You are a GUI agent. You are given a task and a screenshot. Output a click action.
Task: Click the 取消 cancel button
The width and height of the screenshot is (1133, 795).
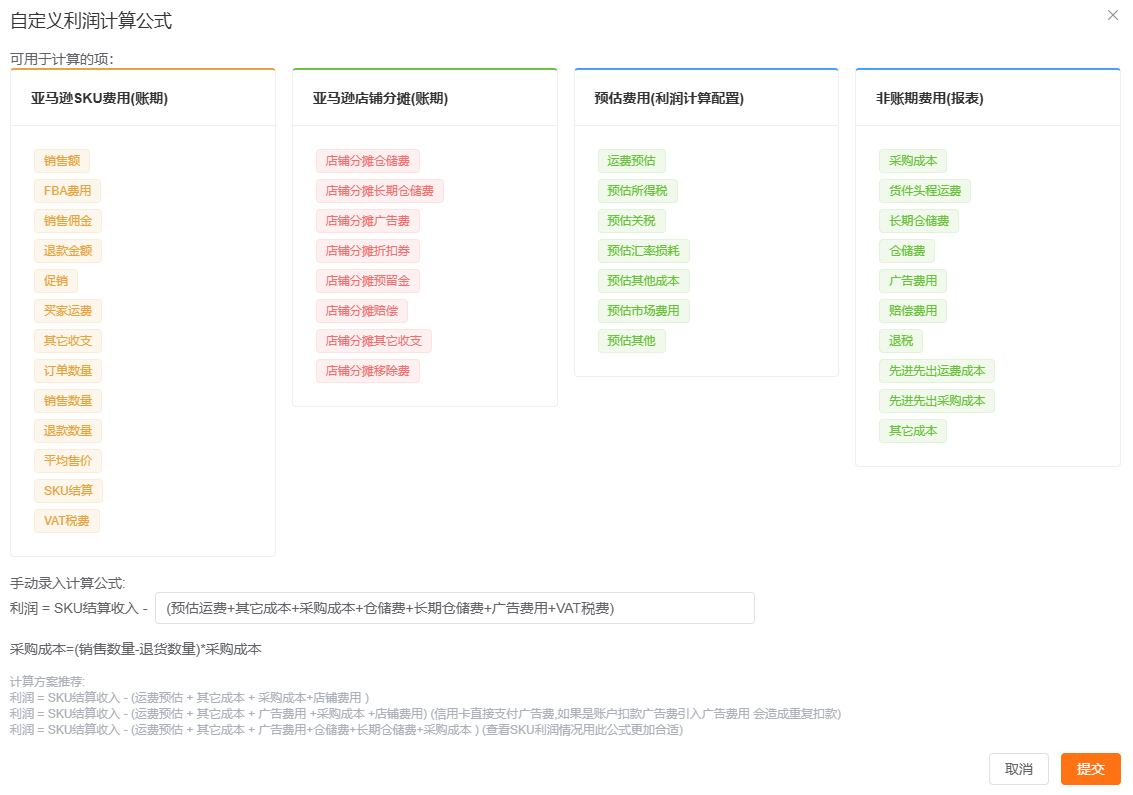[x=1018, y=769]
